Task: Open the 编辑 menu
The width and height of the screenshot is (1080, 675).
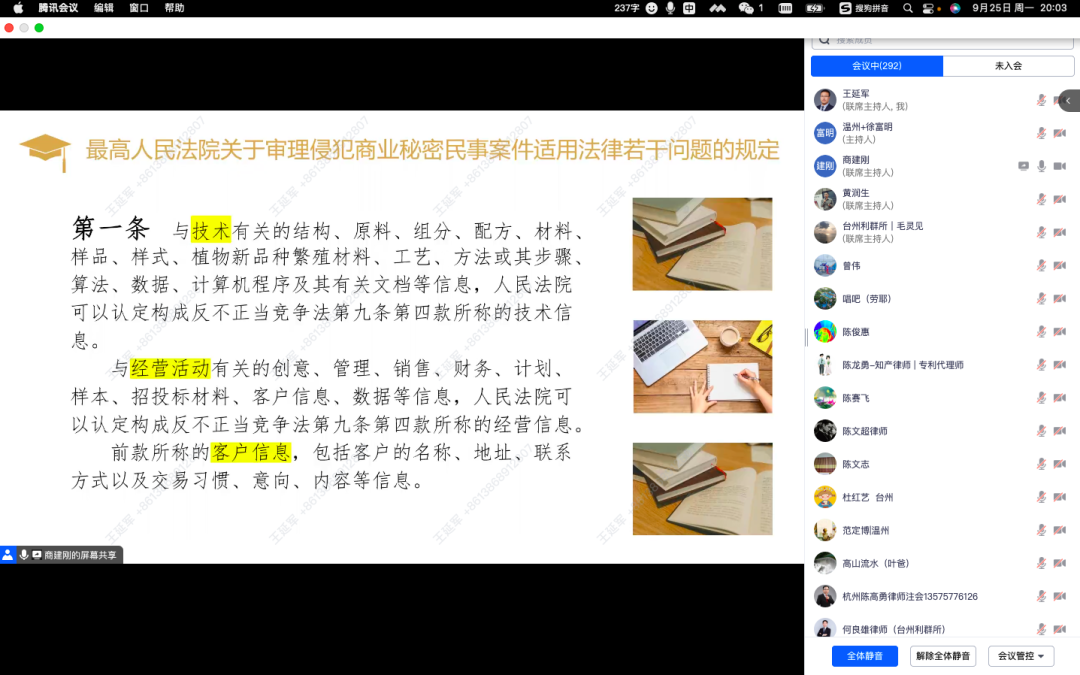Action: pos(104,8)
